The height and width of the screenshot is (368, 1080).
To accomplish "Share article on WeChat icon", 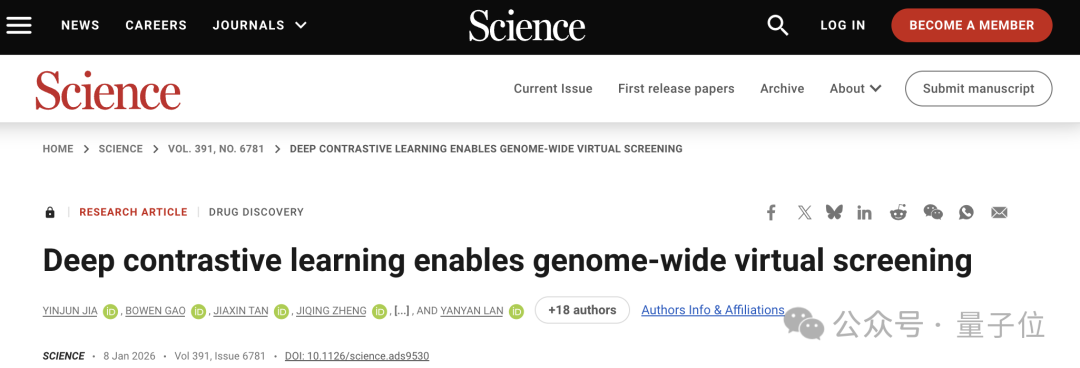I will point(933,212).
